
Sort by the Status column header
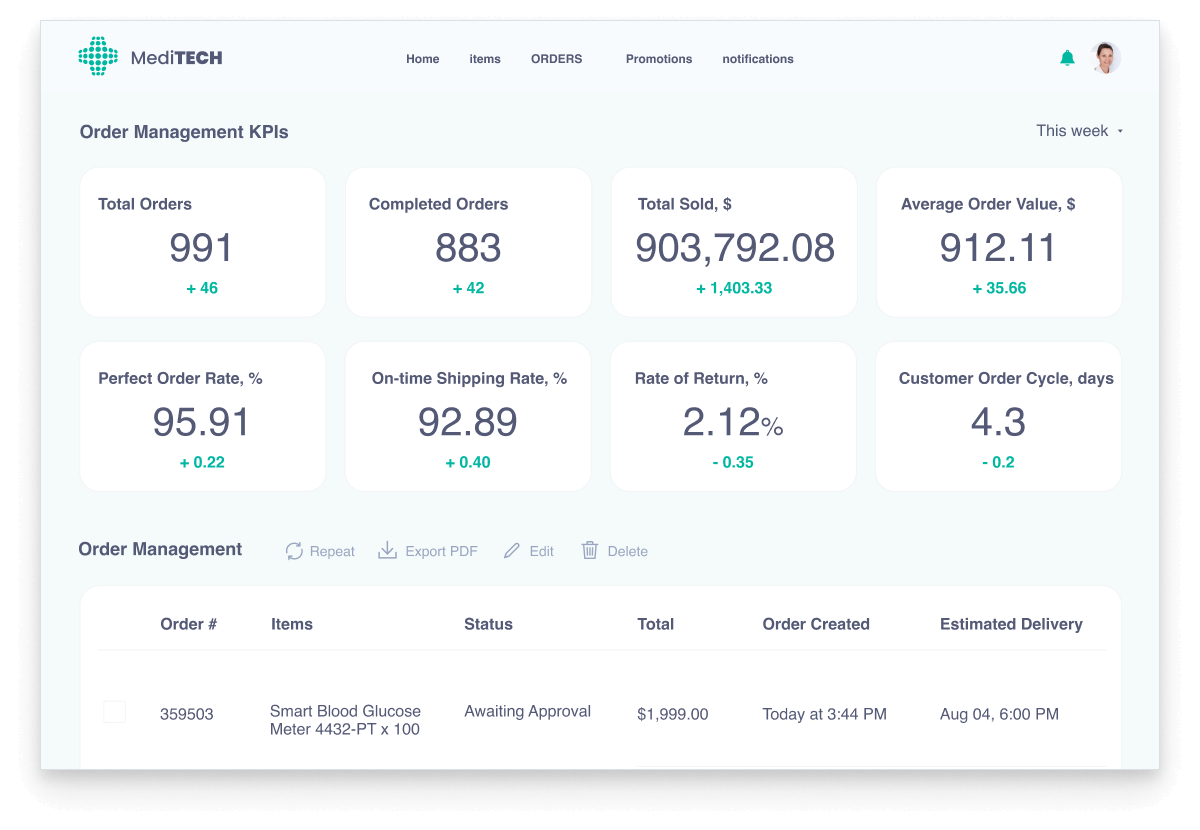pyautogui.click(x=488, y=624)
